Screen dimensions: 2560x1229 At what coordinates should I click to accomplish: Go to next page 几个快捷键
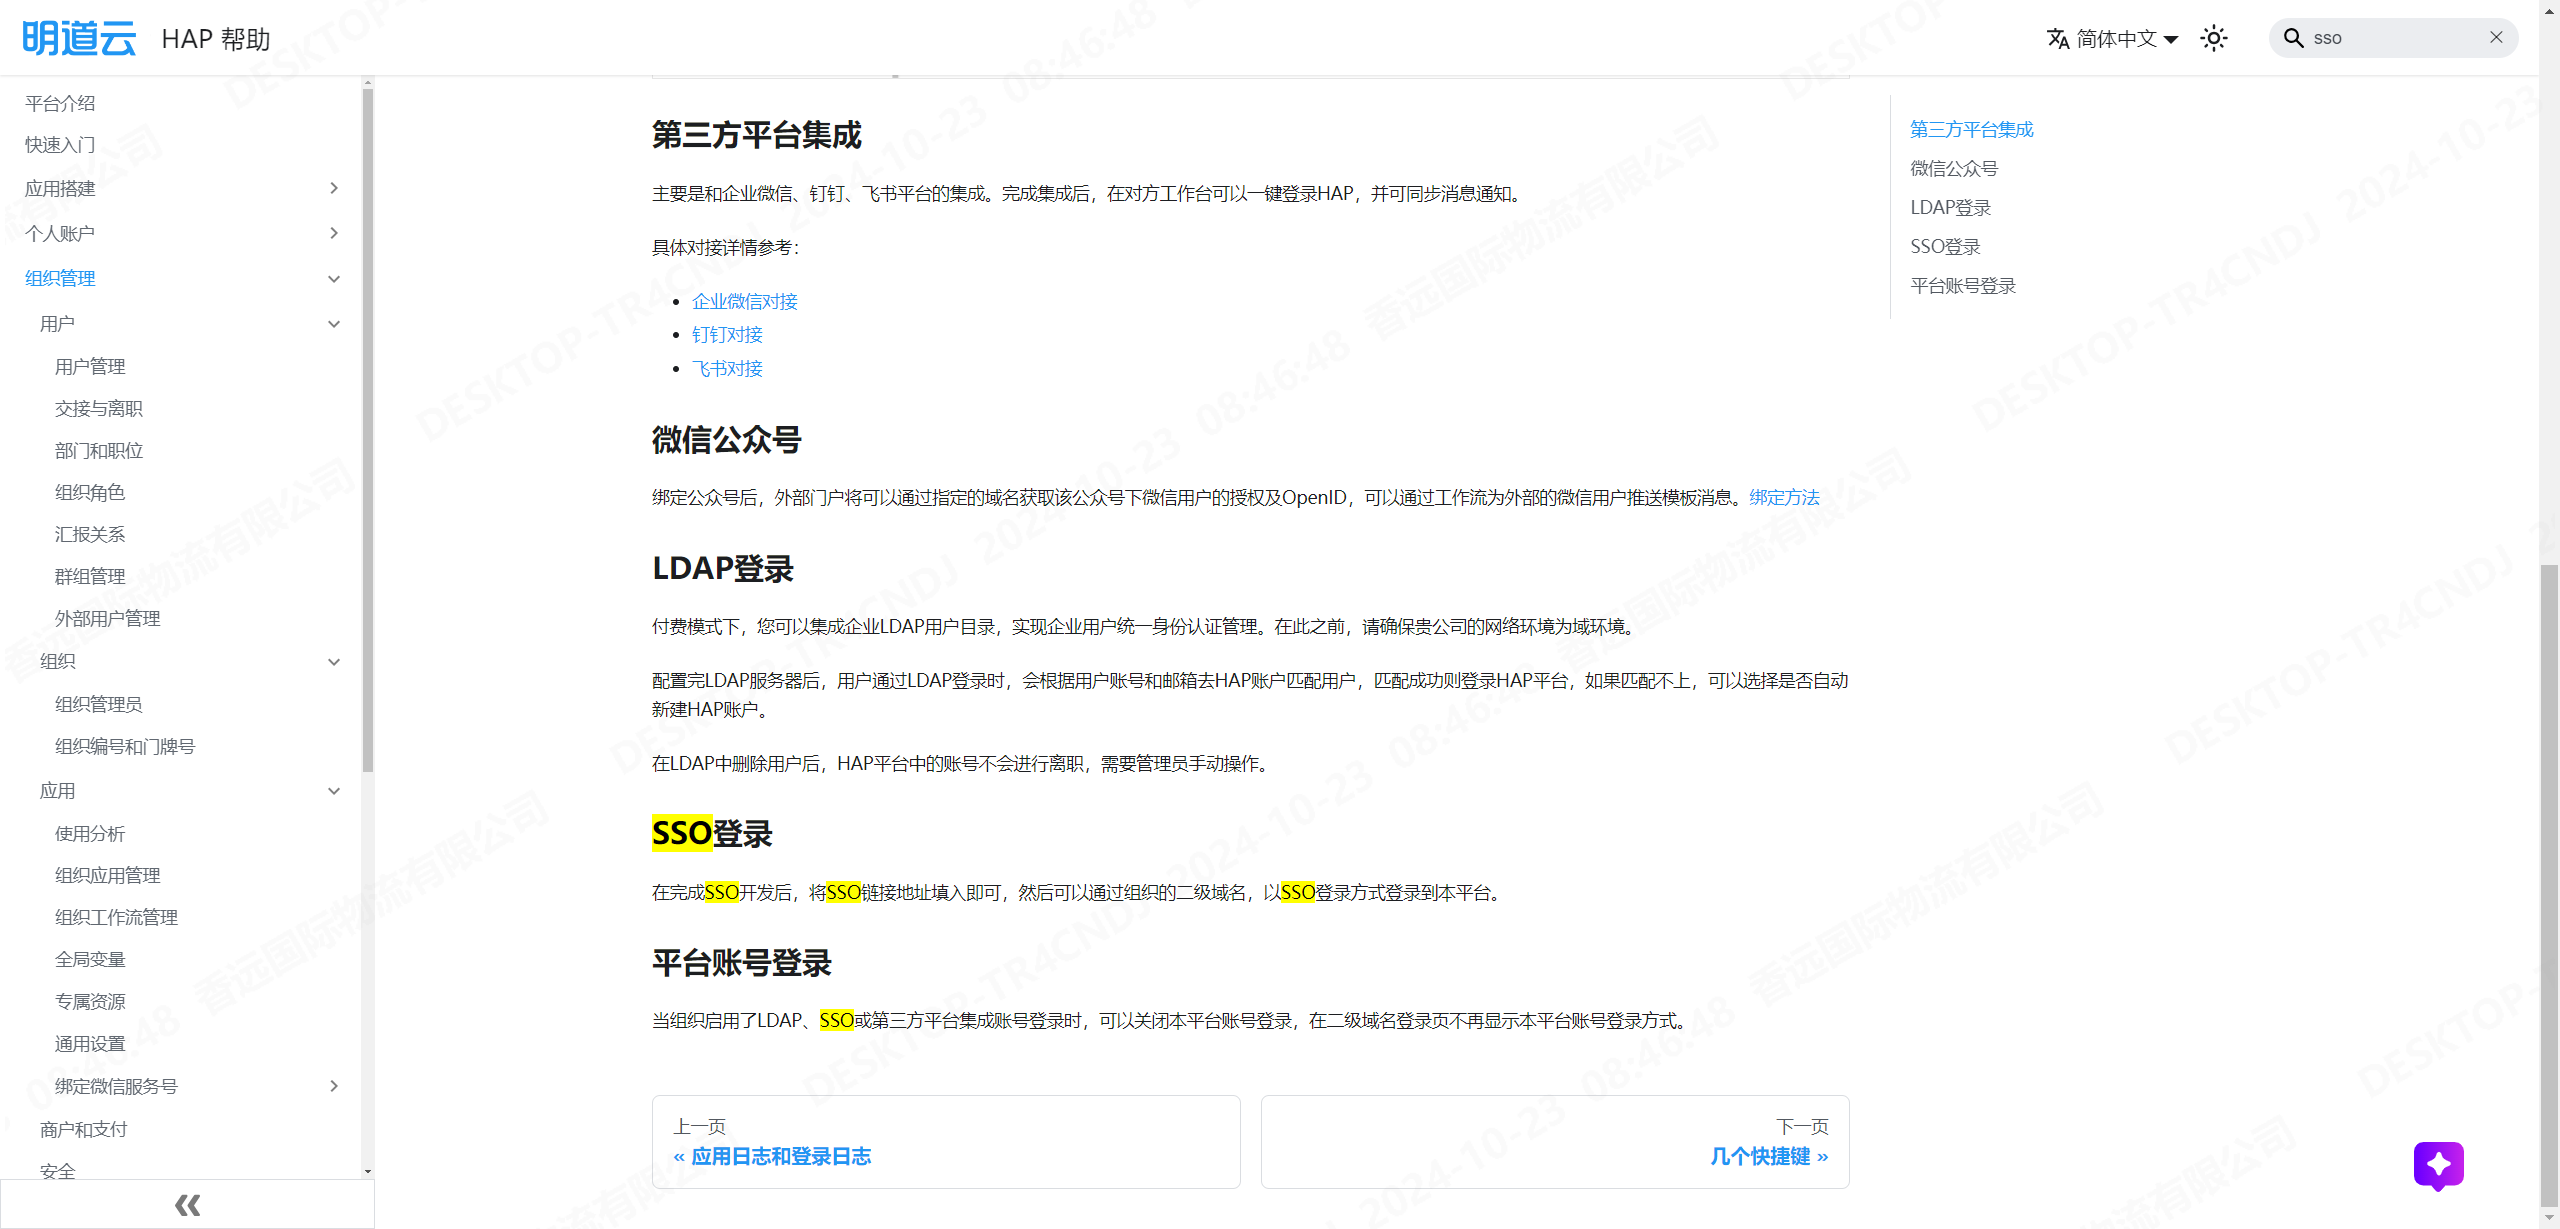[x=1555, y=1142]
